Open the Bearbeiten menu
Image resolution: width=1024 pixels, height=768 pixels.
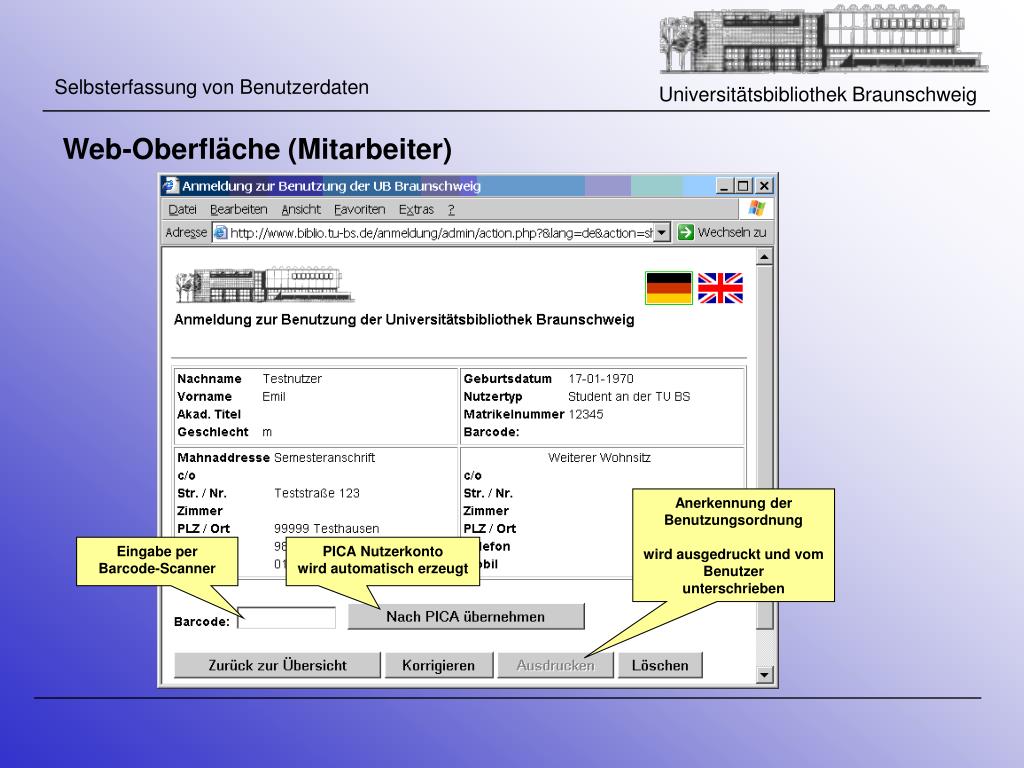tap(238, 209)
